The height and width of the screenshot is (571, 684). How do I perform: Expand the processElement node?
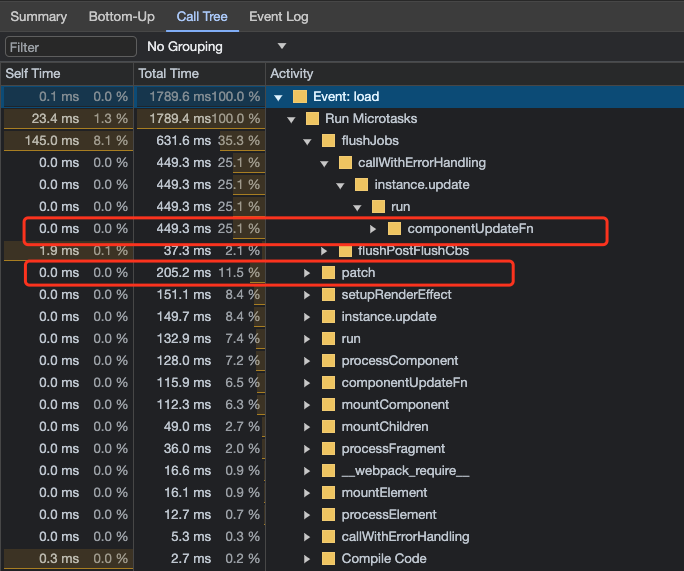pyautogui.click(x=307, y=515)
